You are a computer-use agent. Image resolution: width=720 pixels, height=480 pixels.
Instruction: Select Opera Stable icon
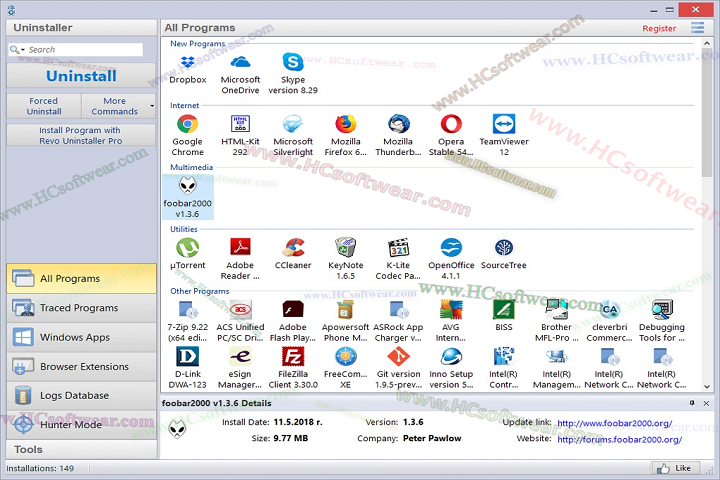pos(451,124)
